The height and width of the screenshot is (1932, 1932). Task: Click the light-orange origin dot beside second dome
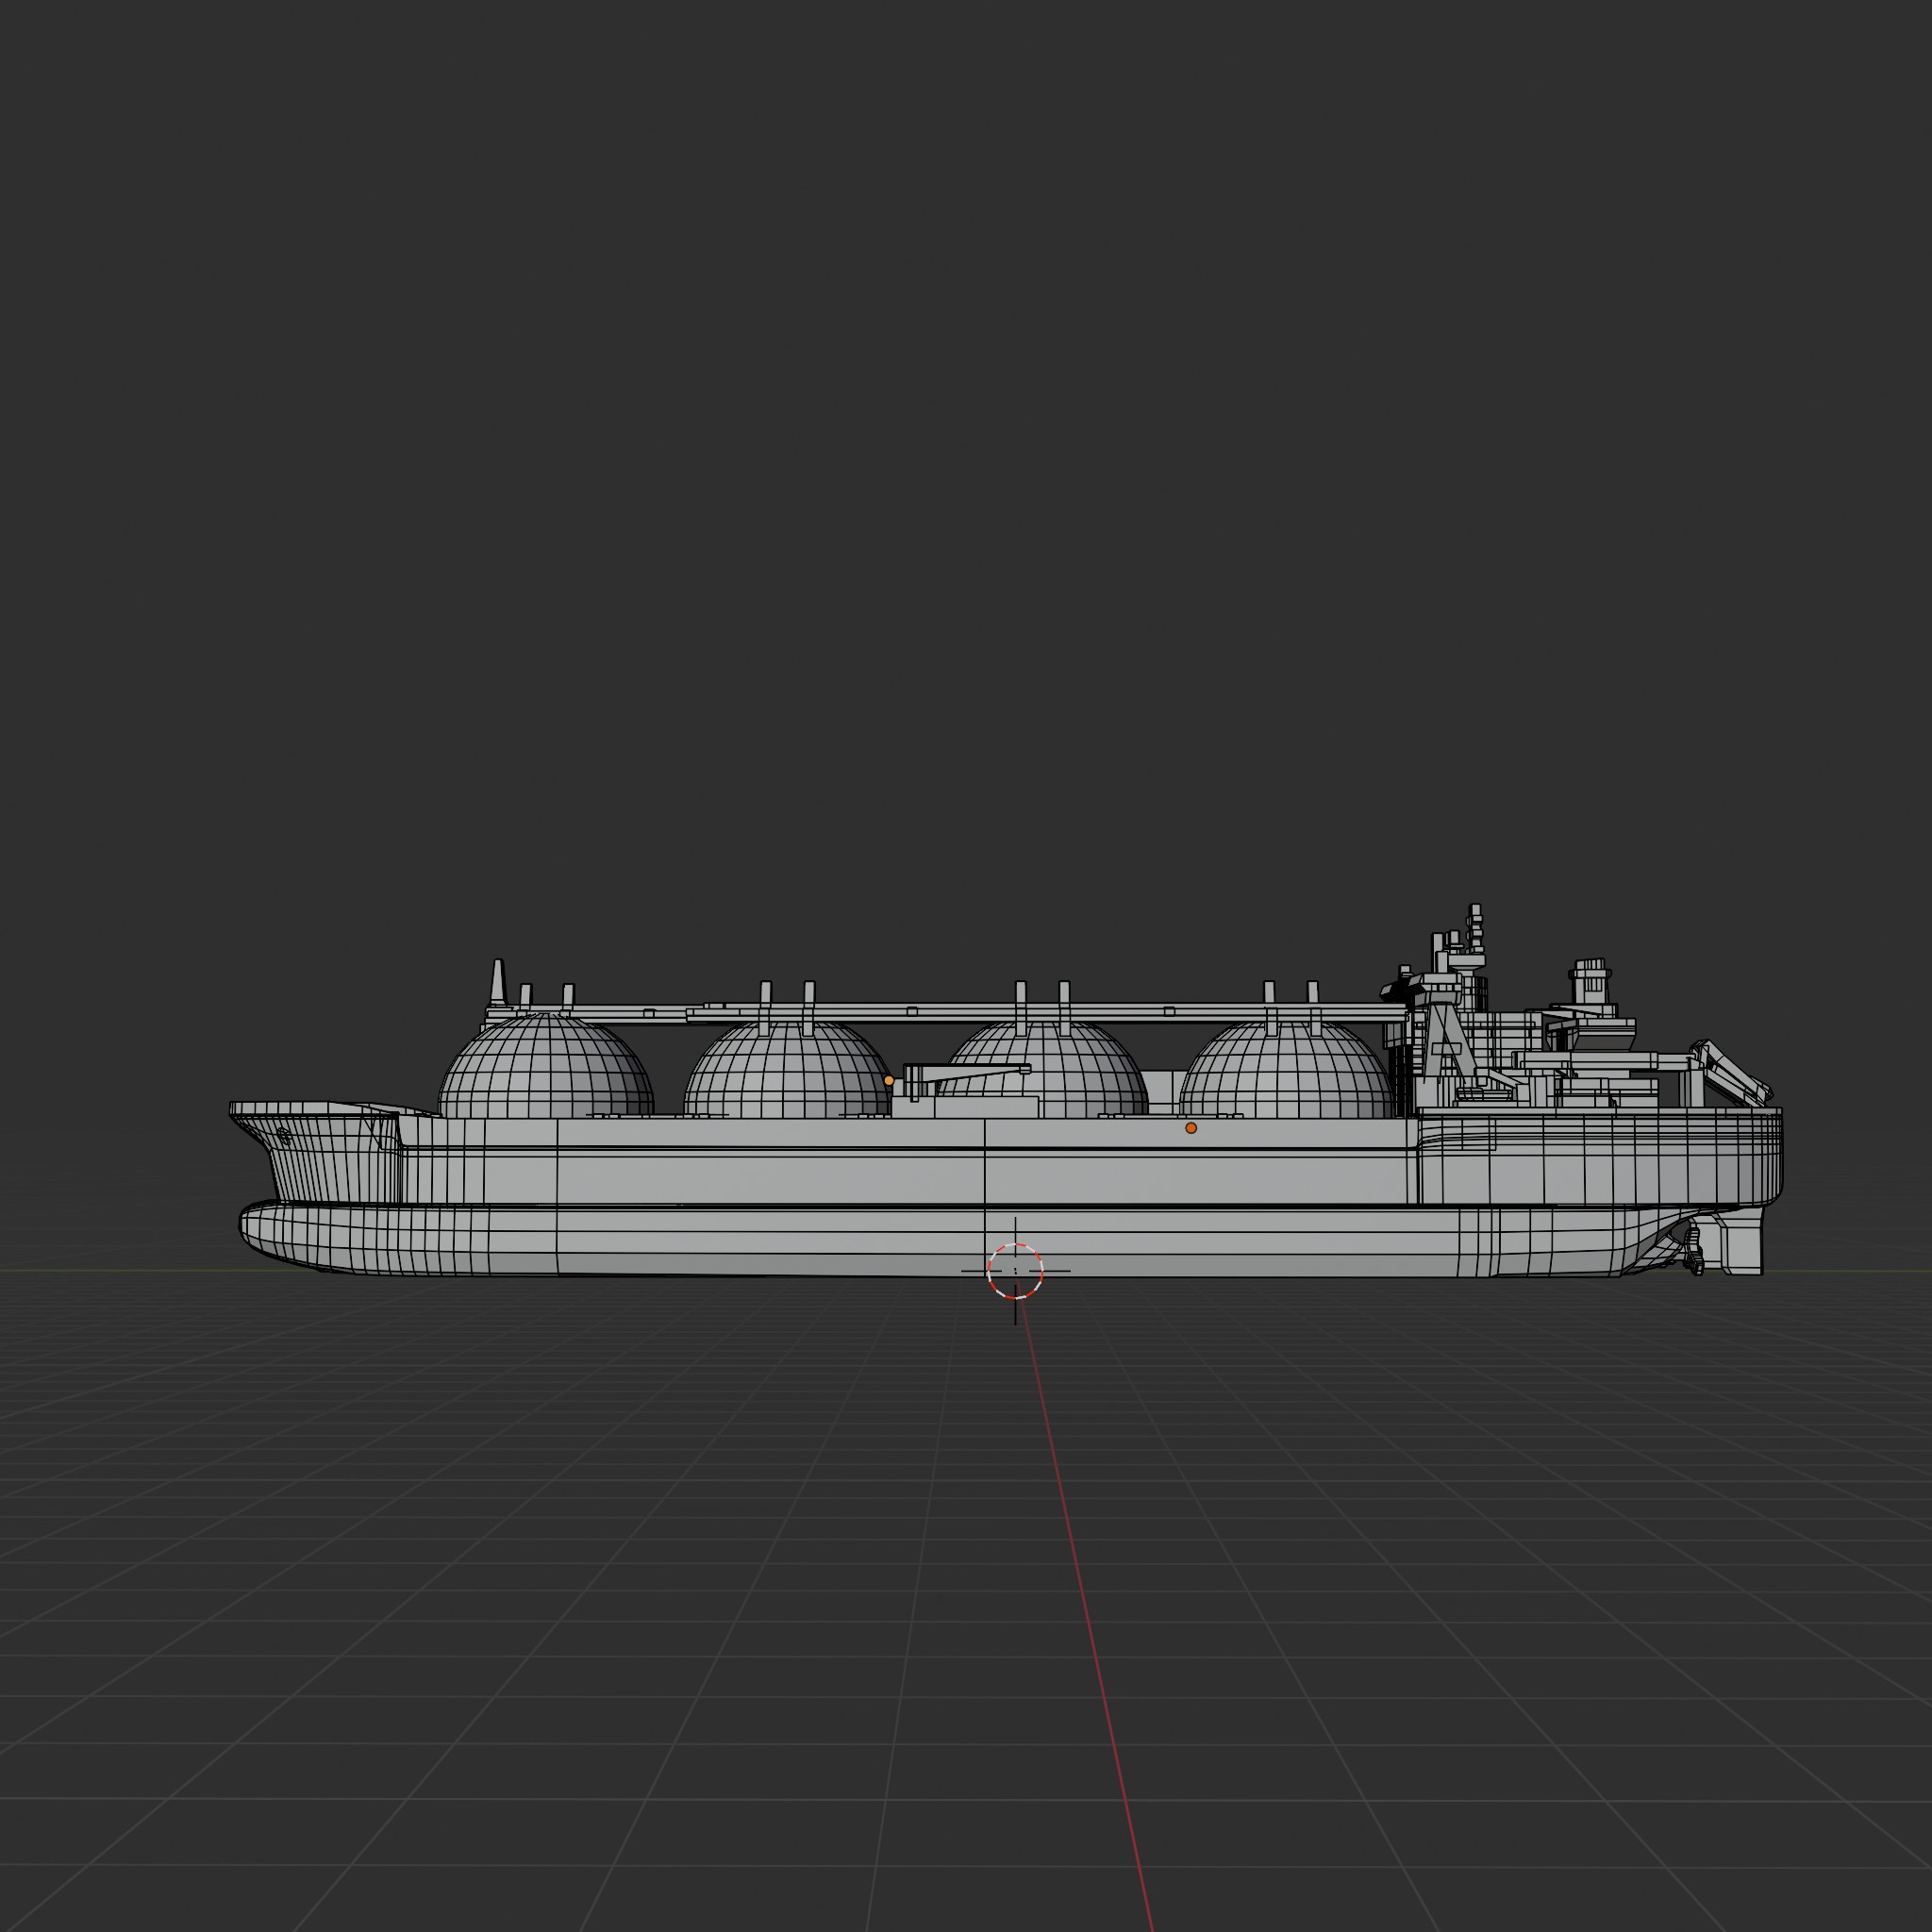tap(889, 1080)
